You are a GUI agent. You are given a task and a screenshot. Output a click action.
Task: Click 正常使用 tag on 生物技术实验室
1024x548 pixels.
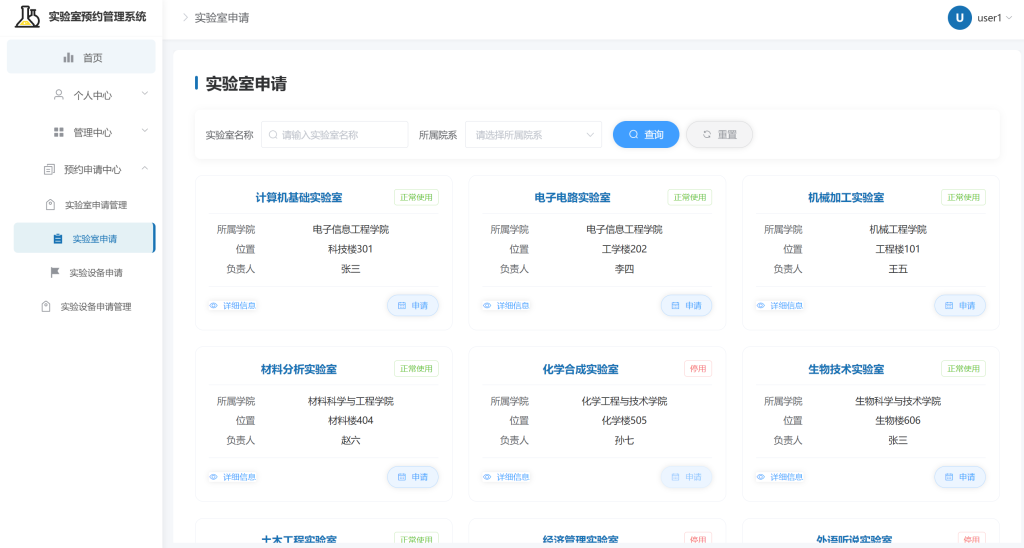coord(963,368)
